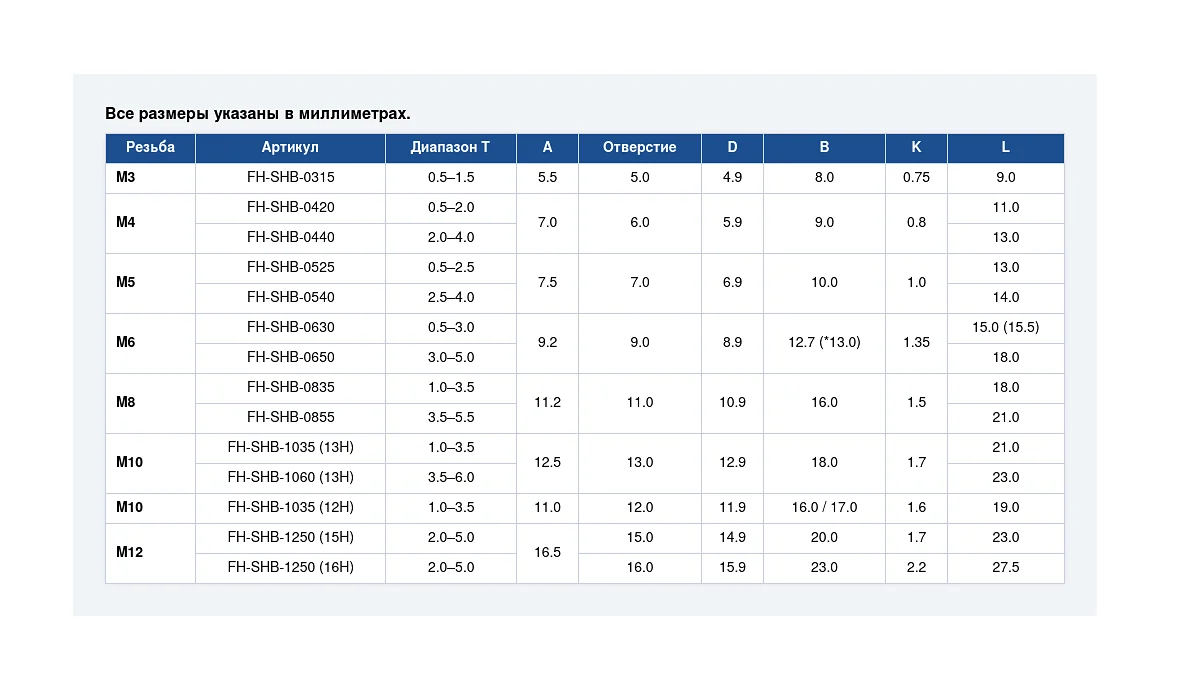The width and height of the screenshot is (1188, 684).
Task: Click article FH-SHB-0420 cell
Action: [x=290, y=208]
